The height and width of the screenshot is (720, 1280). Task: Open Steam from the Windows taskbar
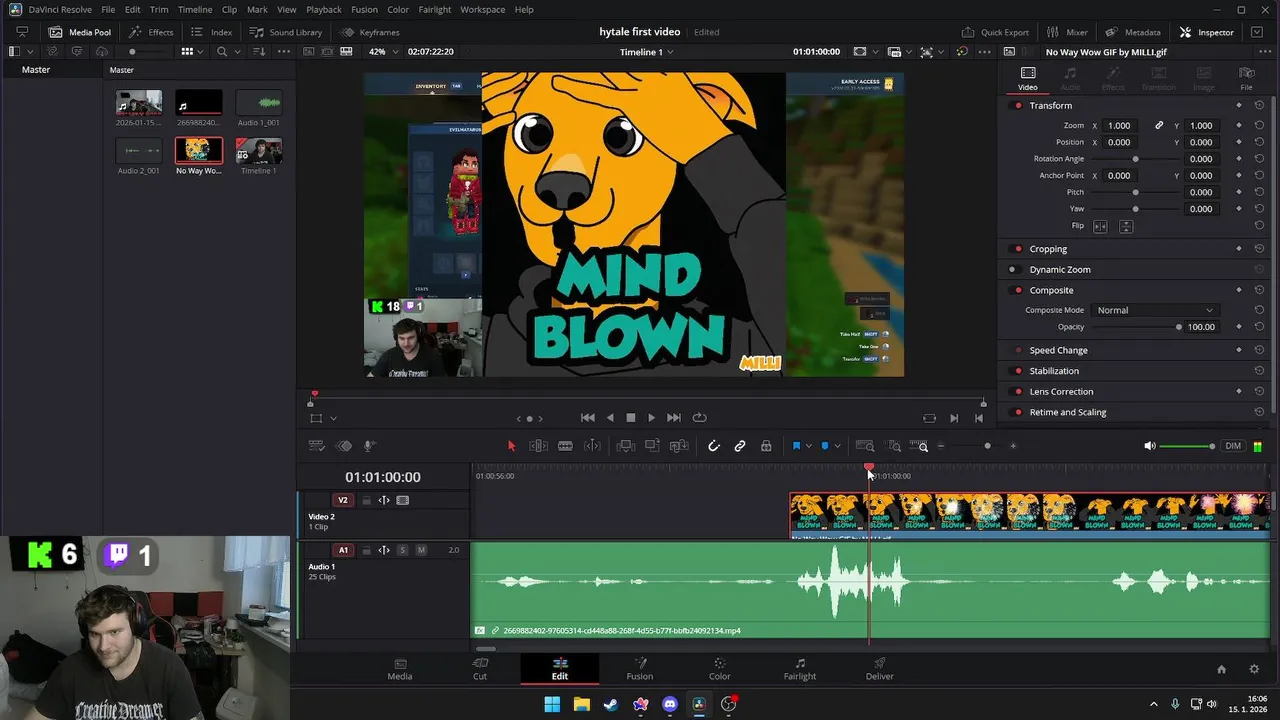(x=610, y=704)
